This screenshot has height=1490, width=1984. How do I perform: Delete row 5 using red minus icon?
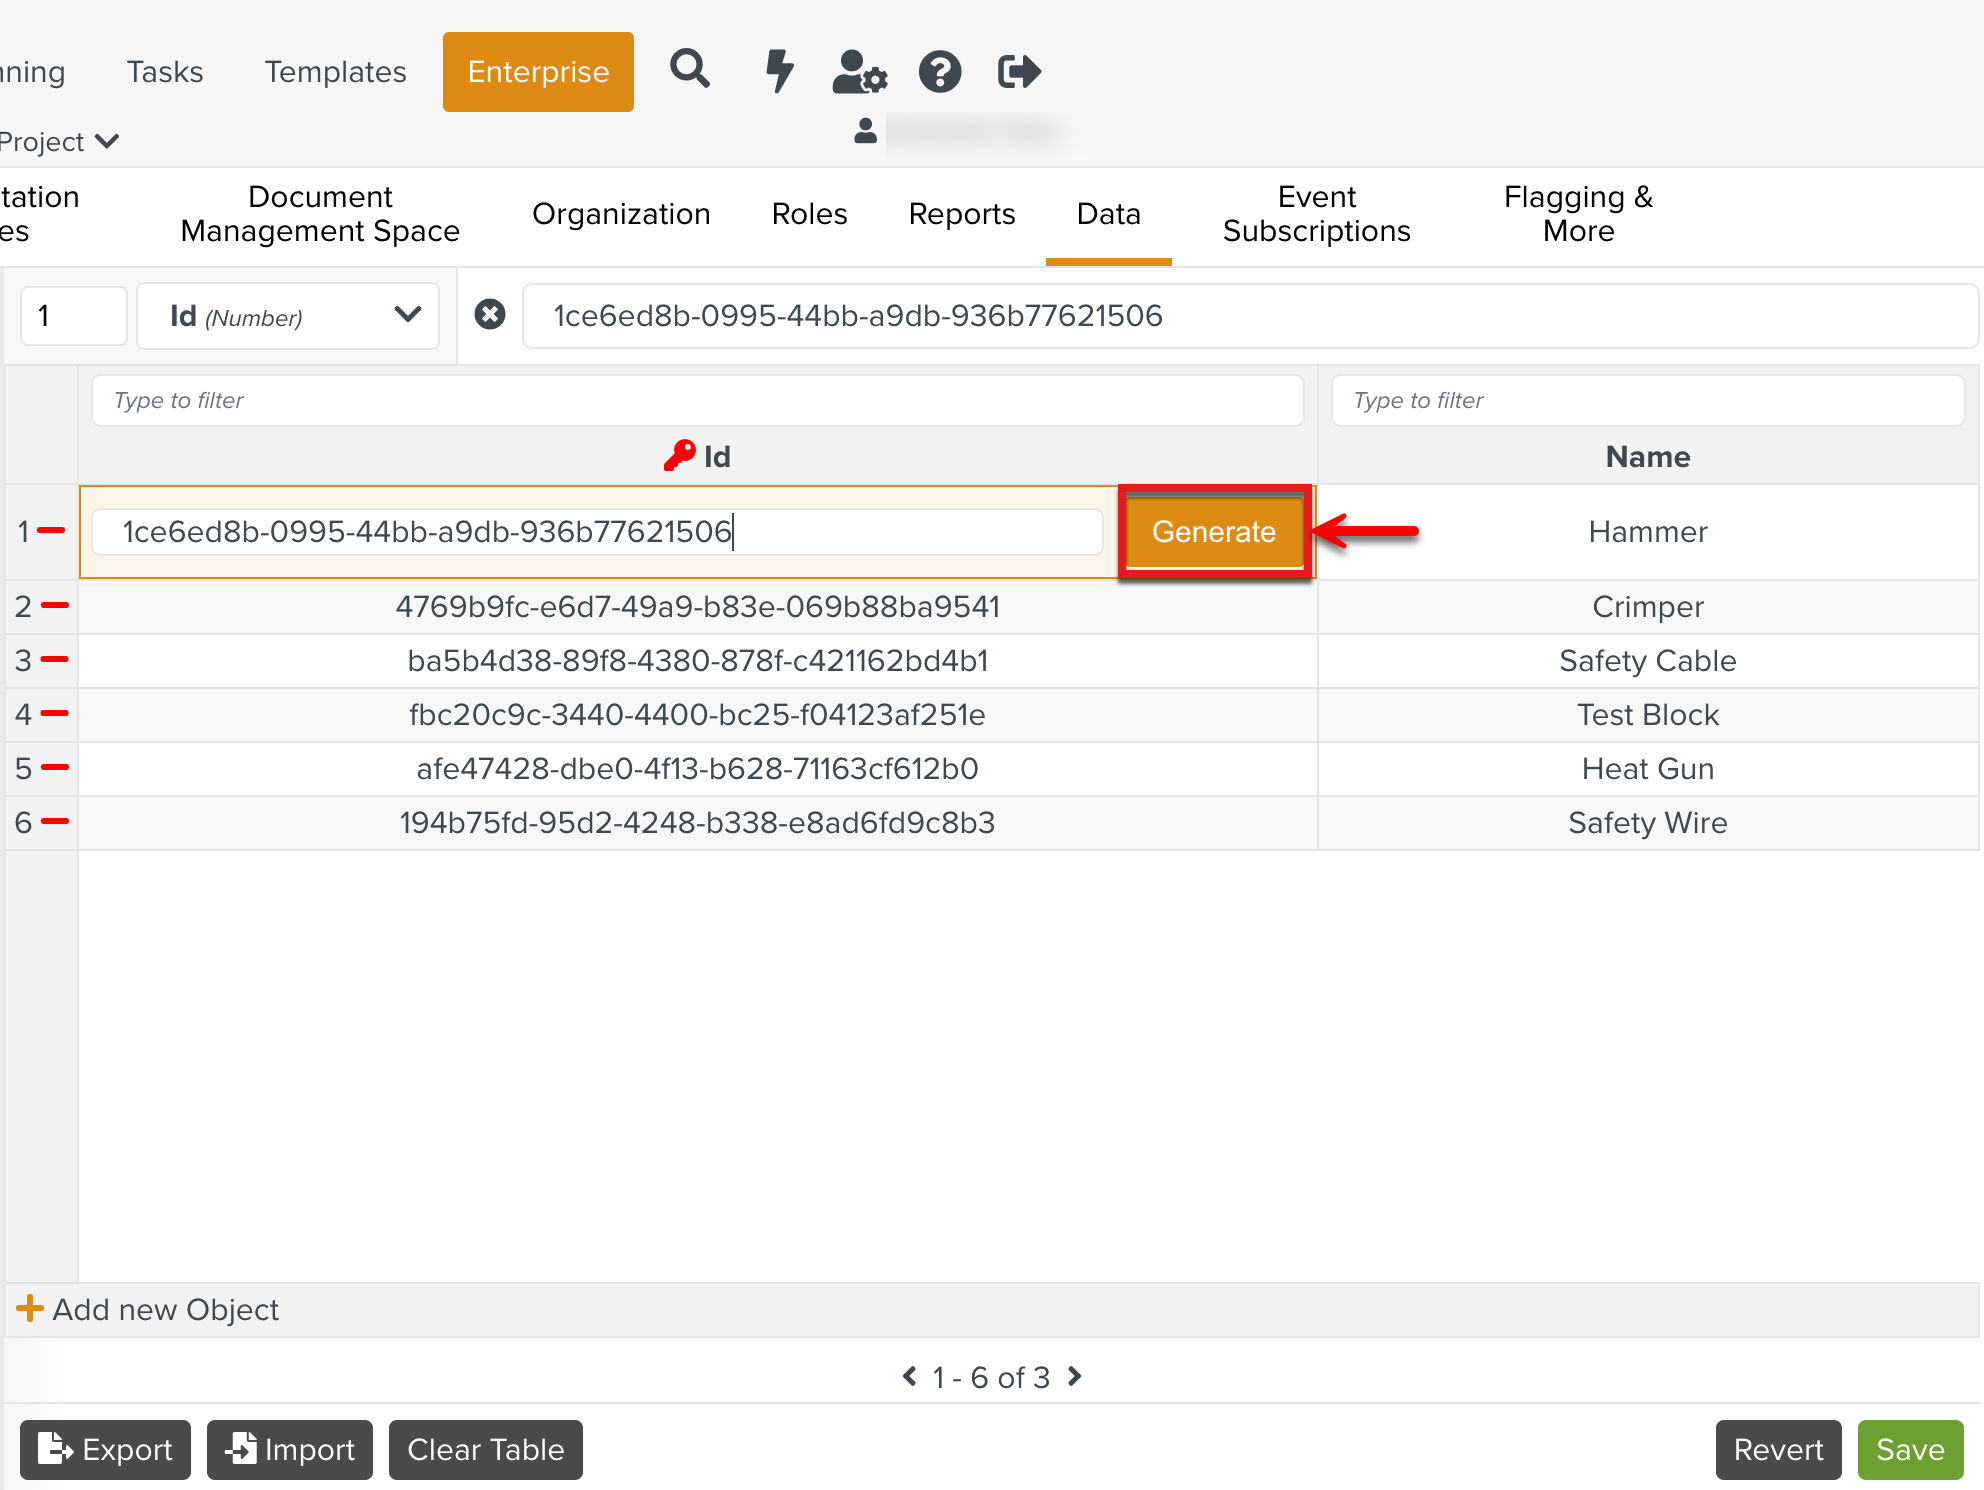(x=55, y=768)
